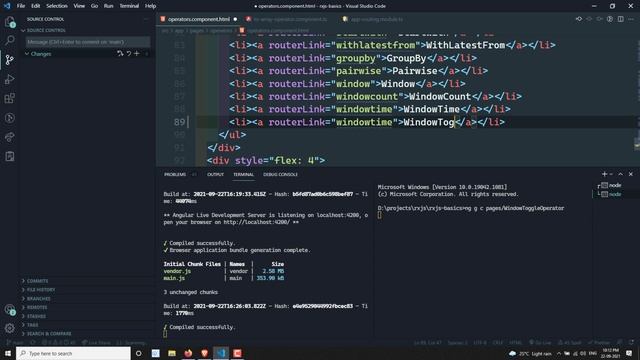640x360 pixels.
Task: Open the Run and Debug view
Action: (9, 79)
